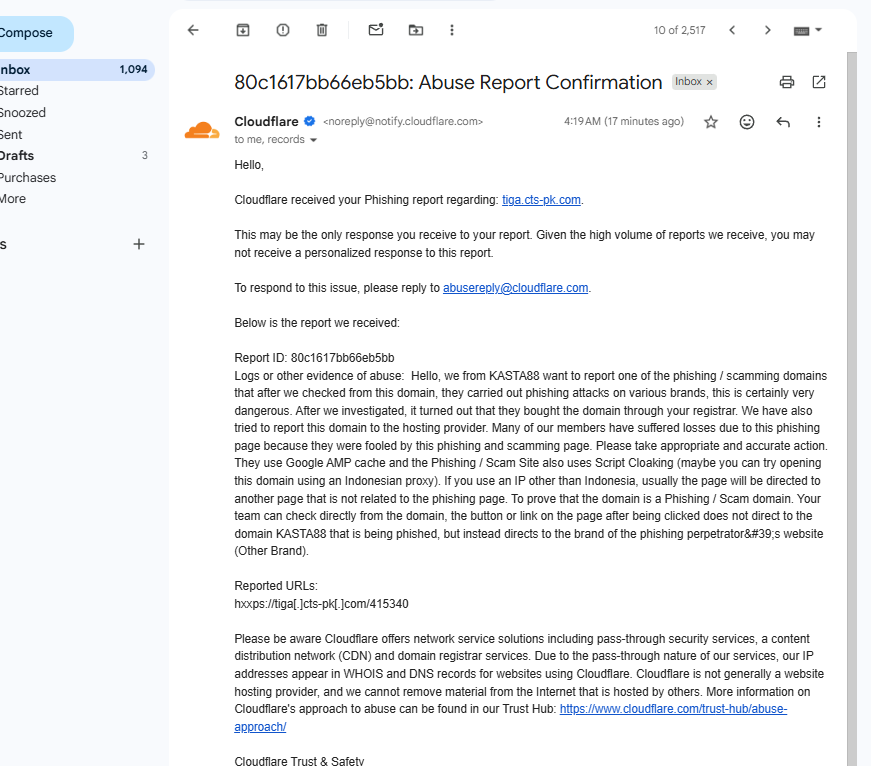Click the abusereply@cloudflare.com link
Screen dimensions: 871x766
pyautogui.click(x=515, y=288)
